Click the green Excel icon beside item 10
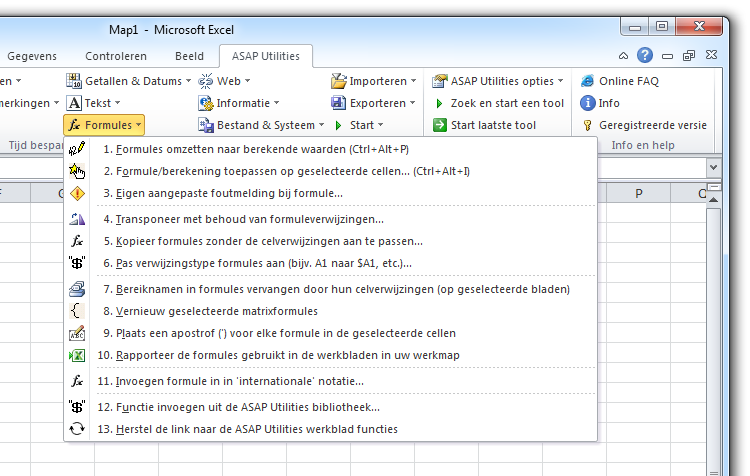This screenshot has height=476, width=750. pyautogui.click(x=77, y=355)
